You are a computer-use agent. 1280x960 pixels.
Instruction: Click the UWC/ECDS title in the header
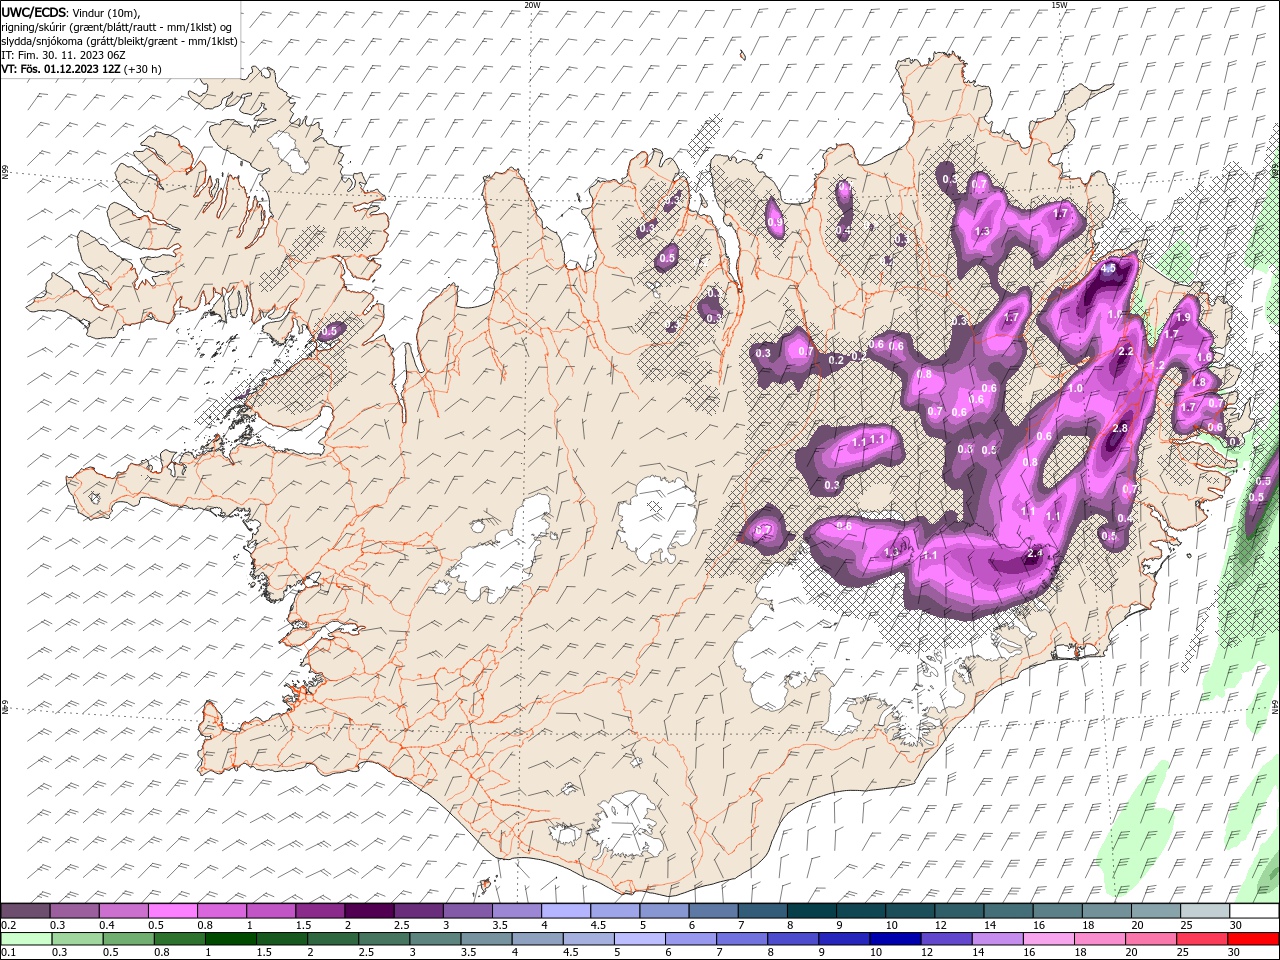click(34, 12)
